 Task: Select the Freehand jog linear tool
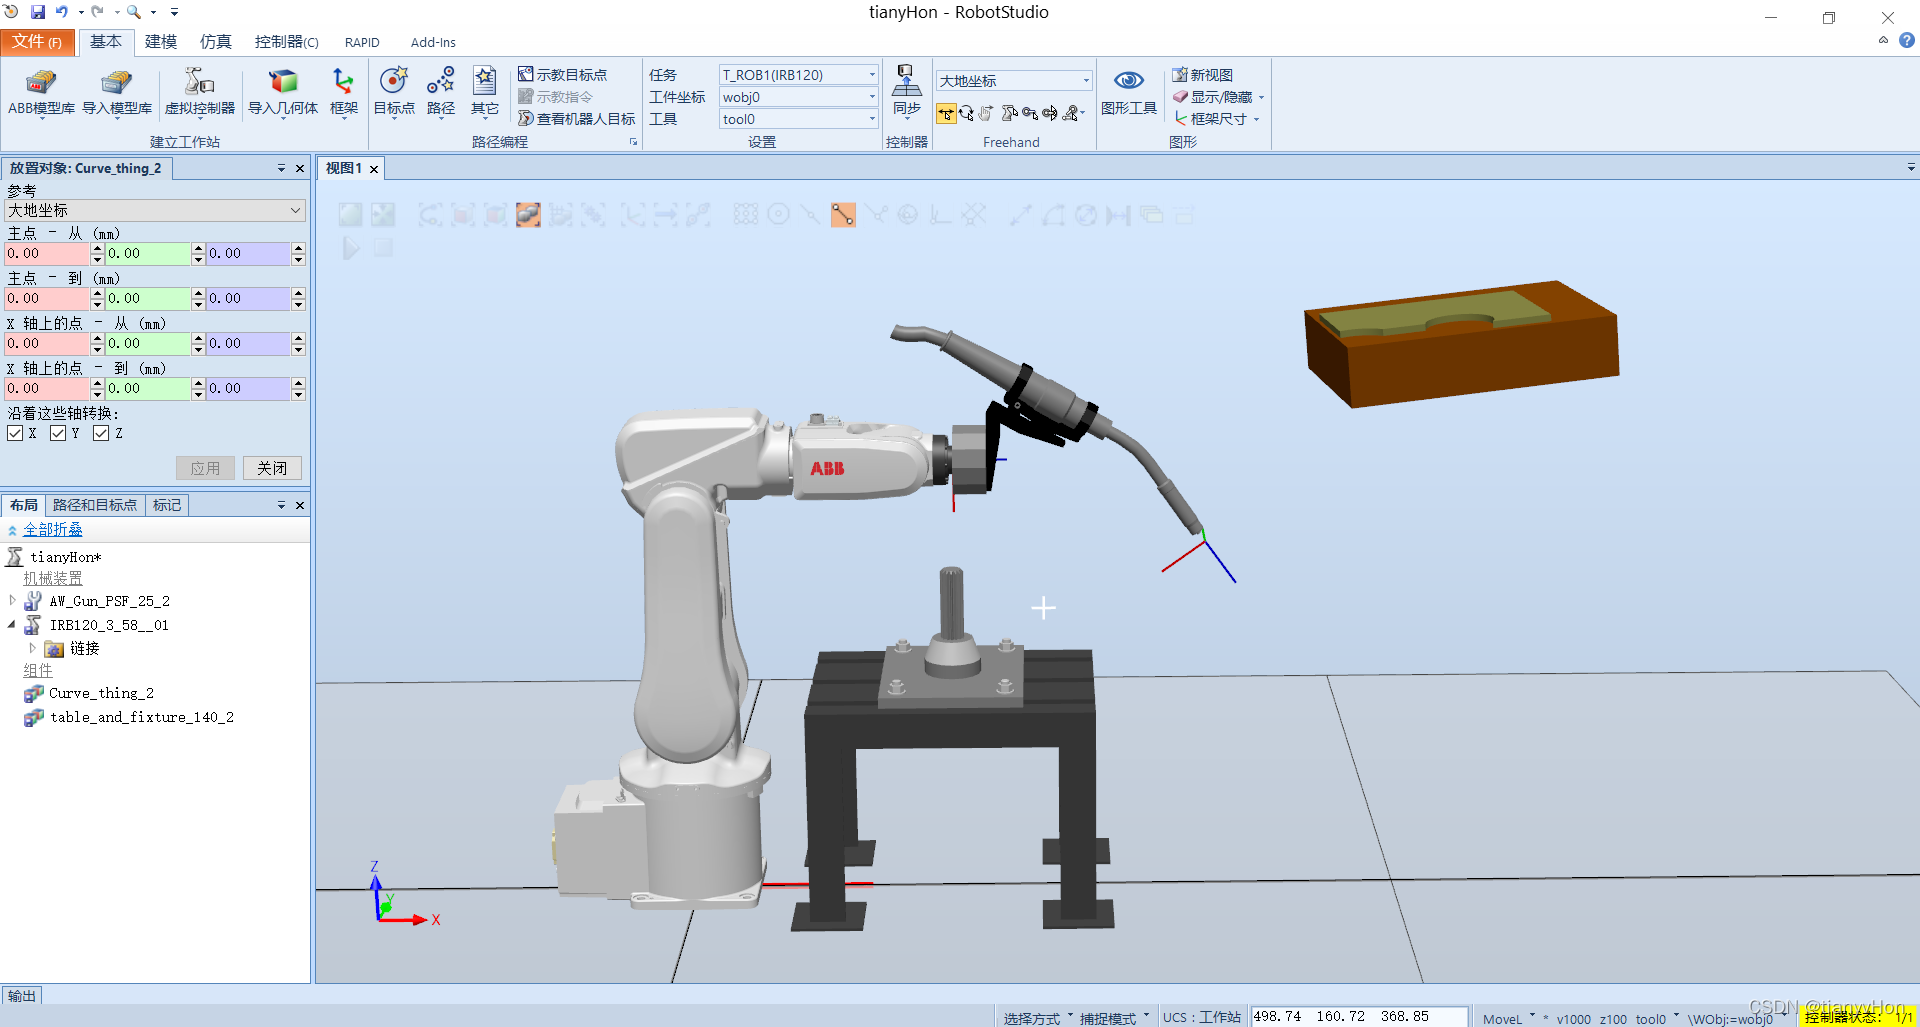pyautogui.click(x=1030, y=113)
